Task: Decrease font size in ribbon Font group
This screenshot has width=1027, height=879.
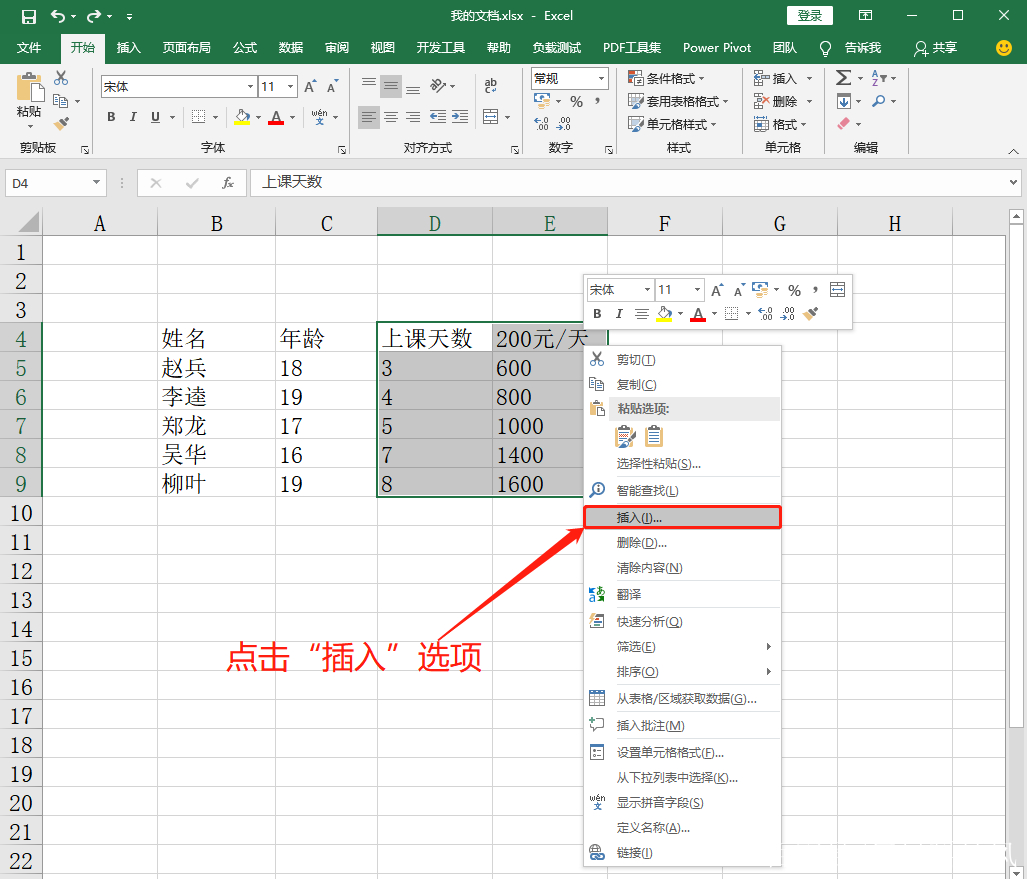Action: click(x=333, y=86)
